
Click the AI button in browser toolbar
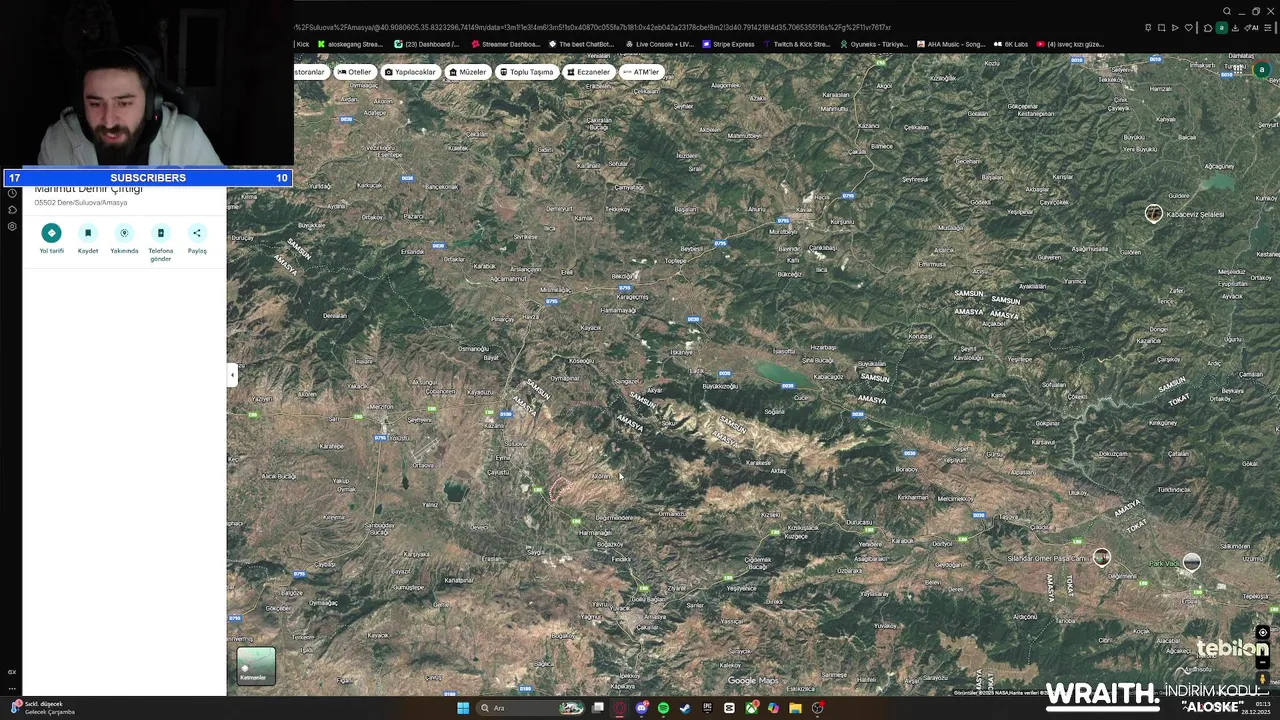pos(1251,28)
